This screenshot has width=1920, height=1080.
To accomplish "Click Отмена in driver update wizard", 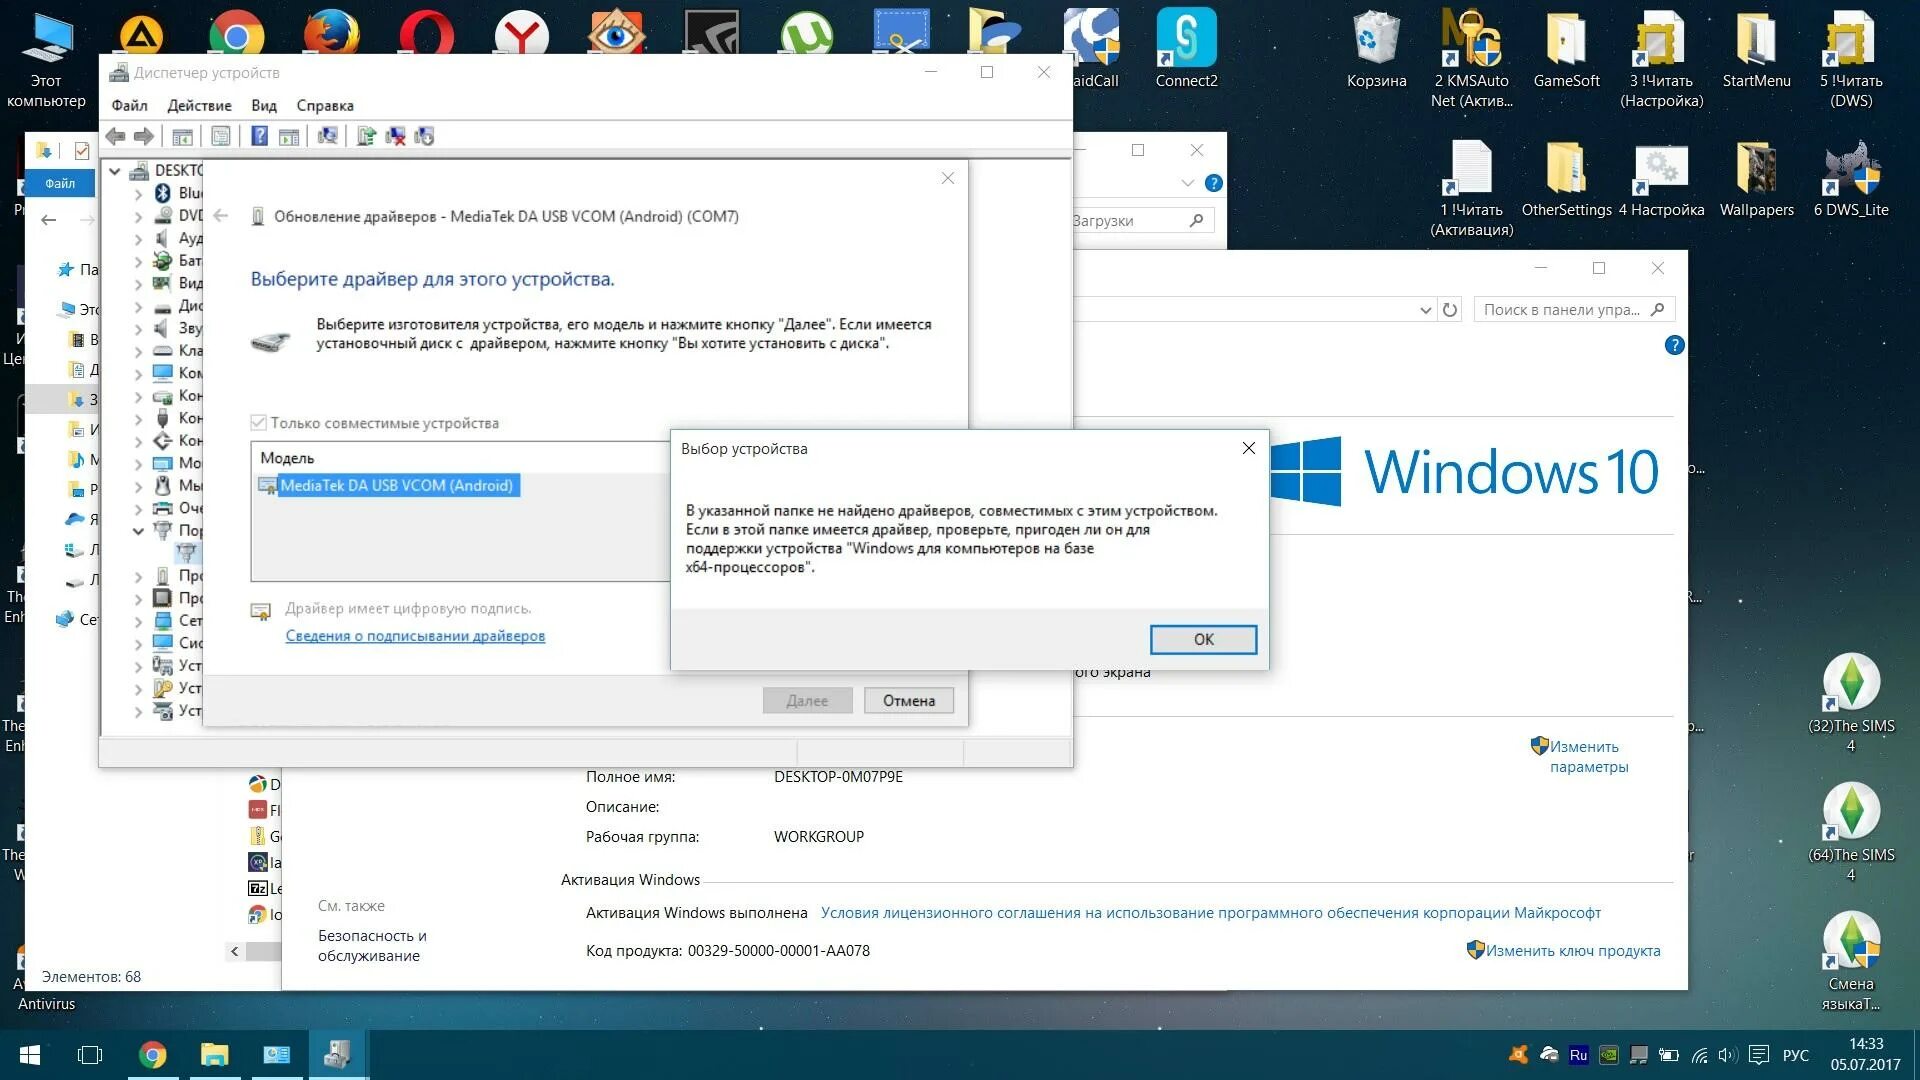I will [x=908, y=701].
